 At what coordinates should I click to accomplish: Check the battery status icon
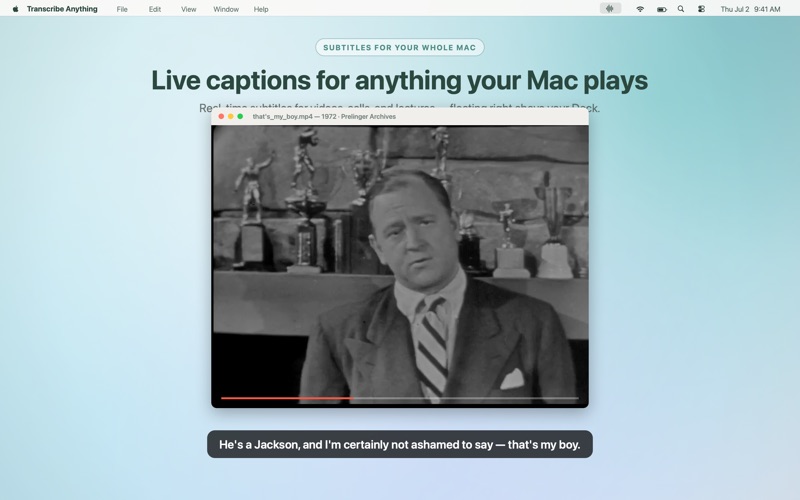pos(662,9)
